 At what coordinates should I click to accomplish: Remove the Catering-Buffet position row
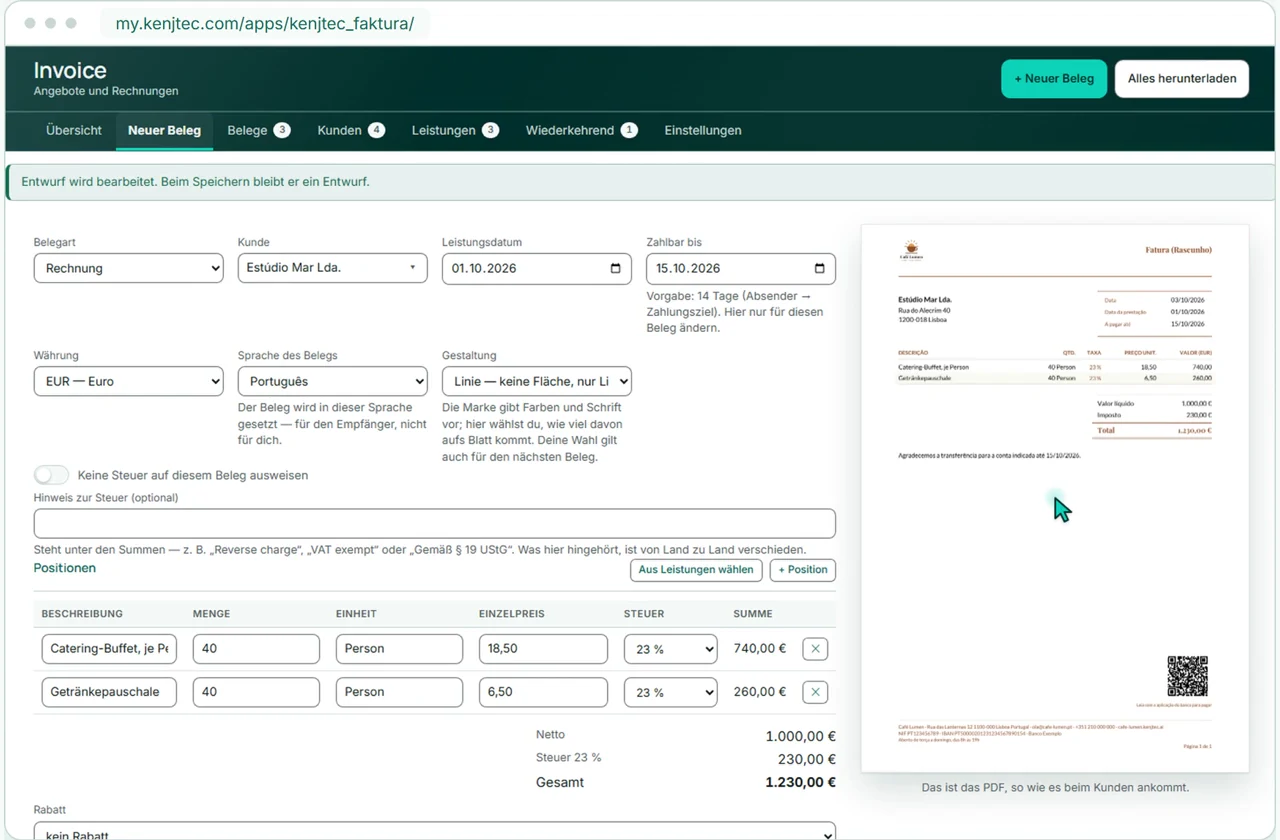[x=815, y=649]
